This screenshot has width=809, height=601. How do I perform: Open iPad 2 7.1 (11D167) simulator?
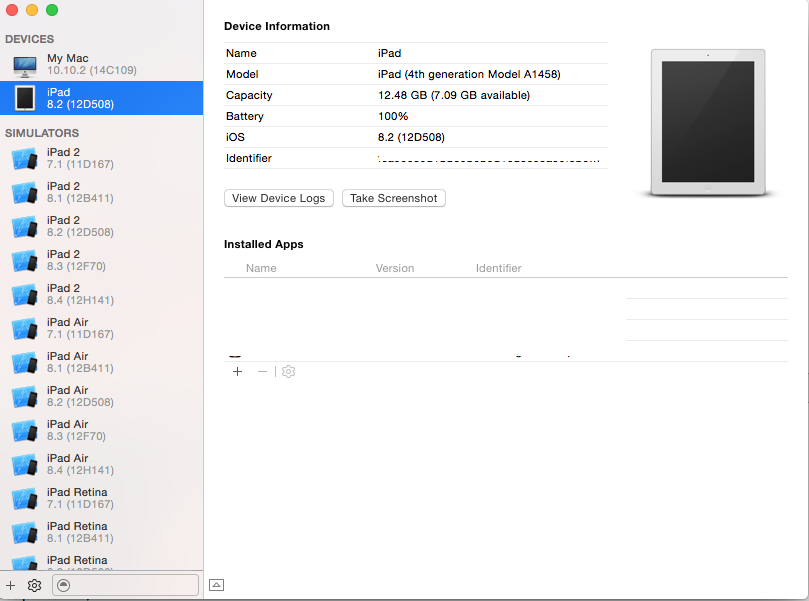point(102,158)
